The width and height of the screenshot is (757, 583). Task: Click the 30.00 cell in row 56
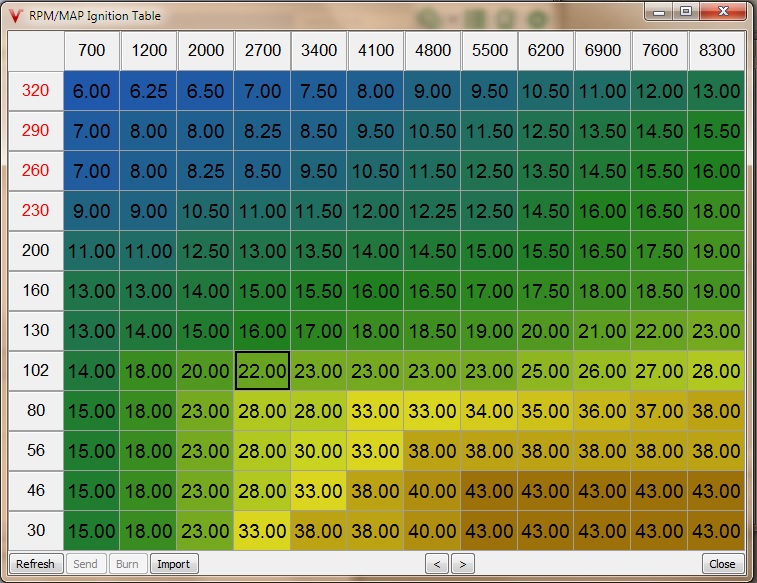(320, 451)
